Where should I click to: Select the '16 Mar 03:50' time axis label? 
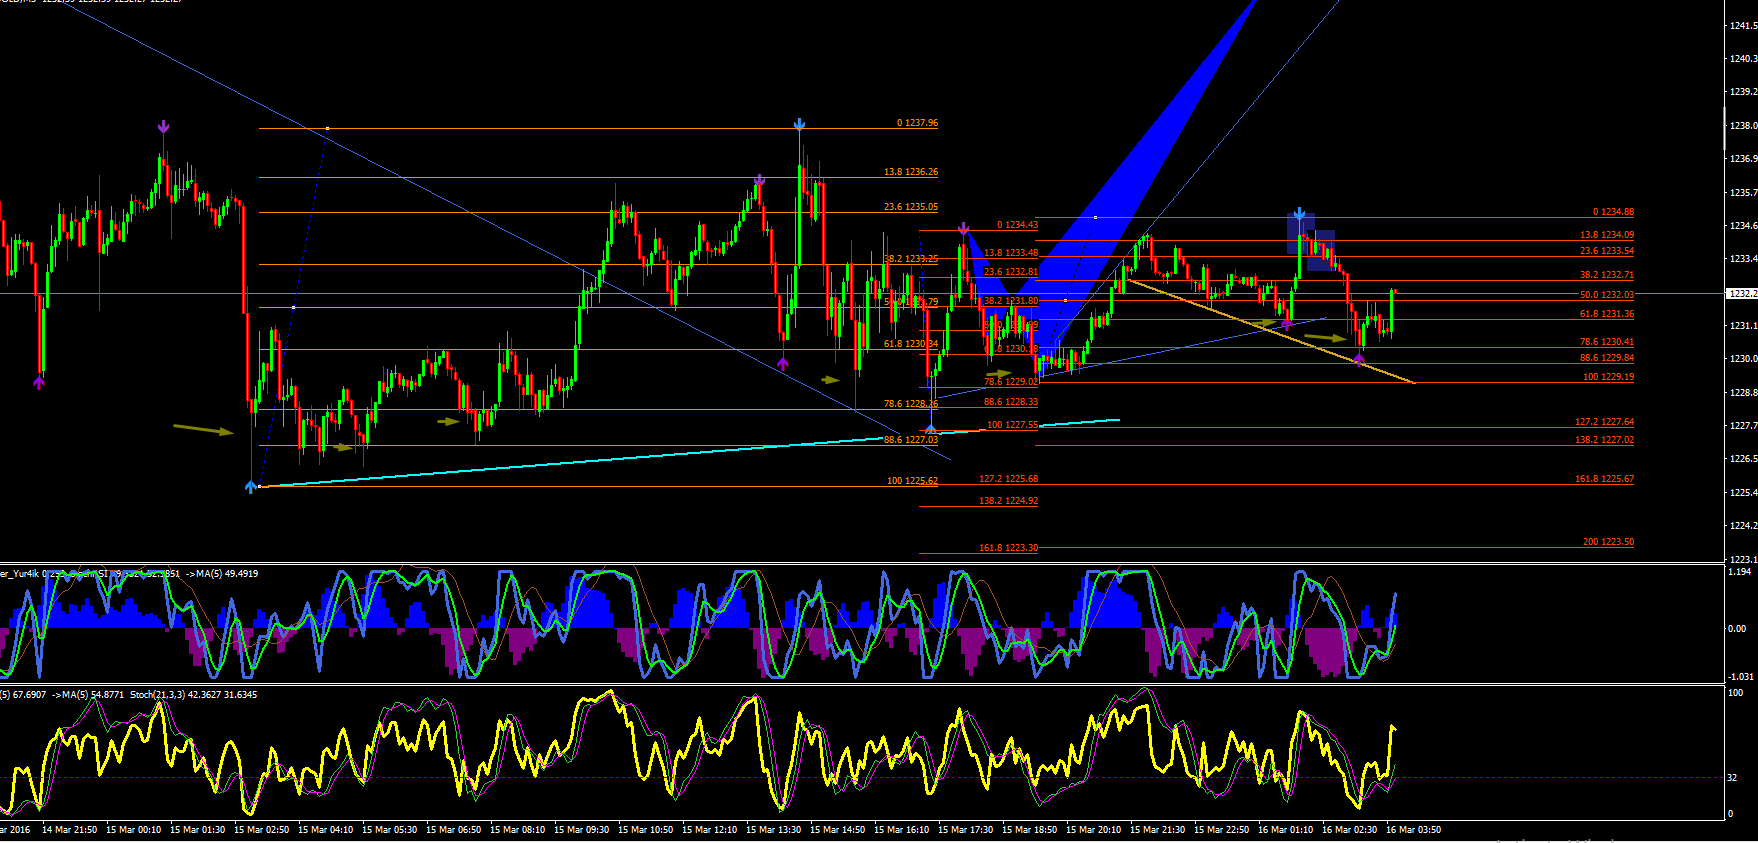1413,830
